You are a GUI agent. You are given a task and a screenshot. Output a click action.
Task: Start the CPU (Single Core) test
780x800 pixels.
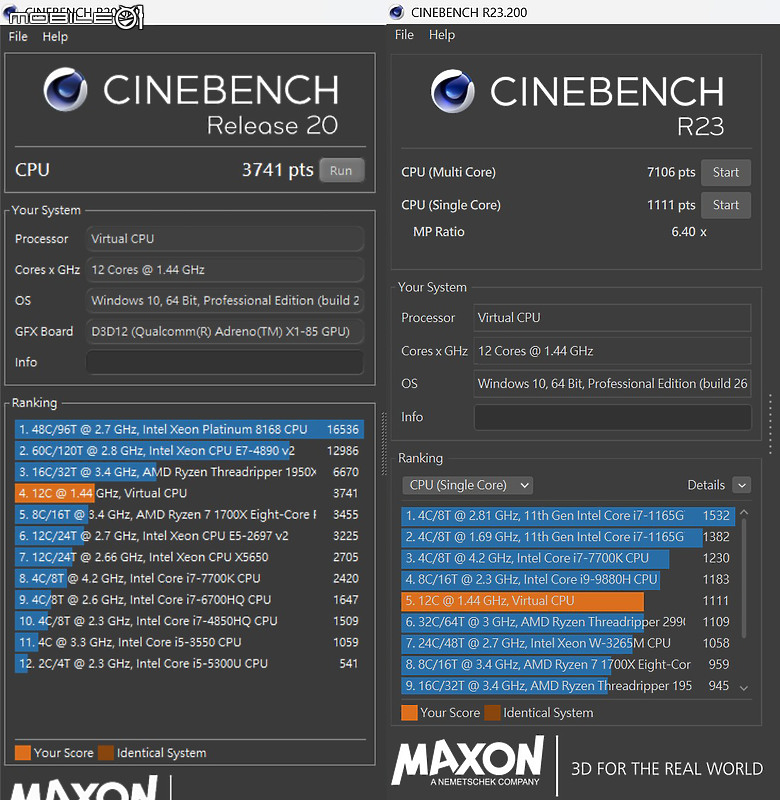tap(725, 205)
